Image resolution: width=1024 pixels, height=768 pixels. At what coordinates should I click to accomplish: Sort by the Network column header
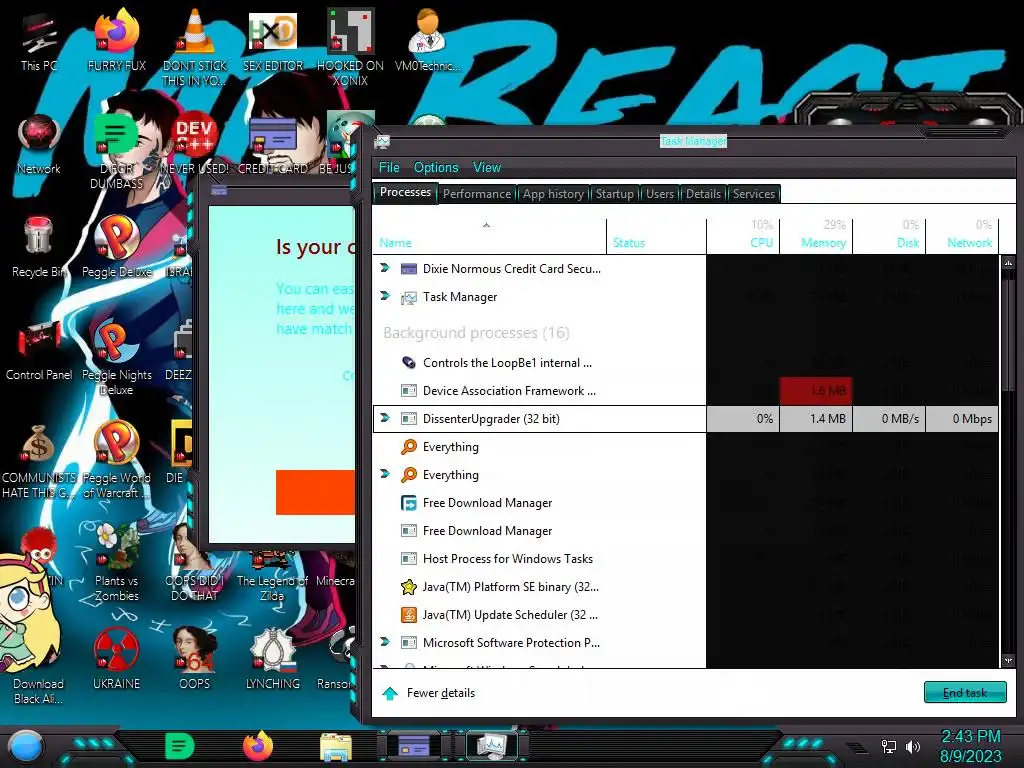[963, 236]
